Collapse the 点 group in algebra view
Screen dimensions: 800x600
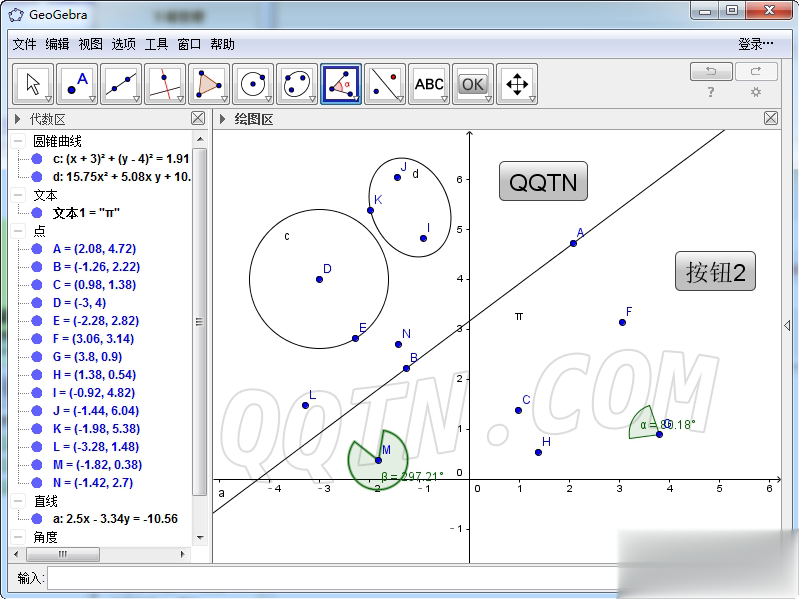coord(19,231)
